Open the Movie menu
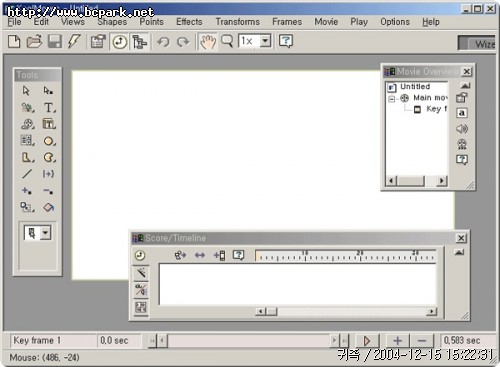 [326, 22]
